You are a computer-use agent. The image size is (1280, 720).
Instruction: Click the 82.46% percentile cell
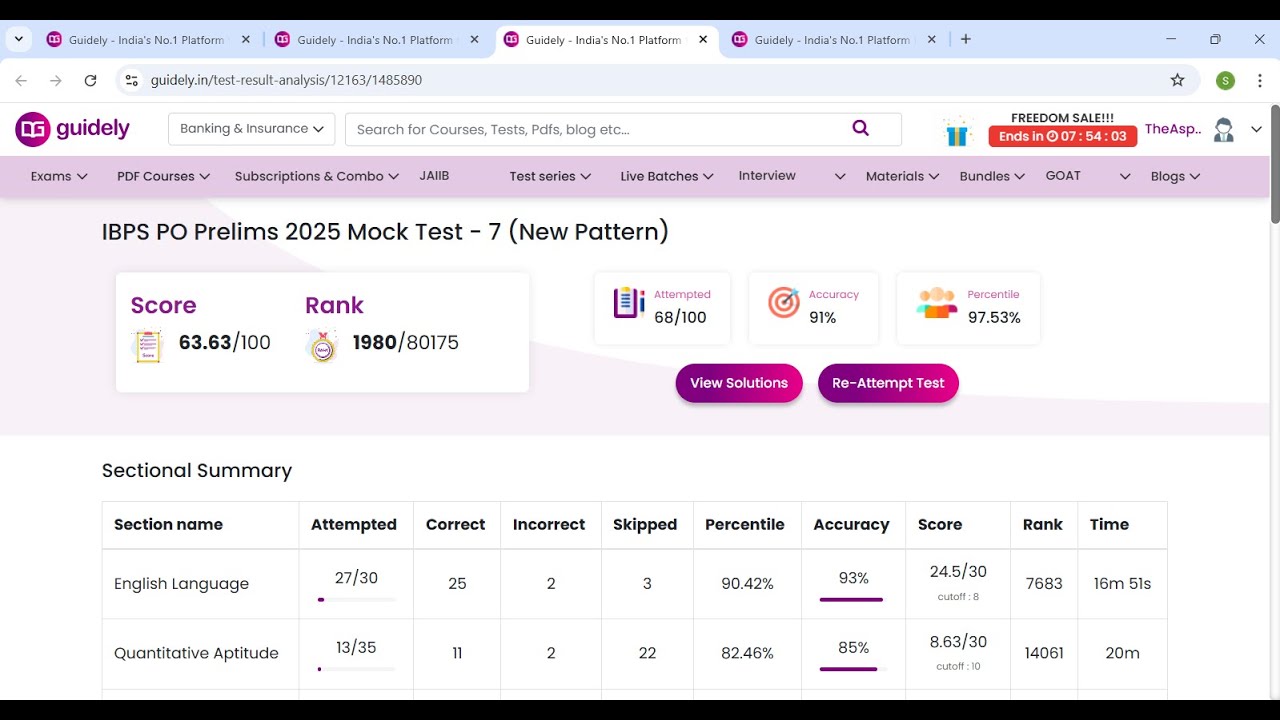point(747,653)
